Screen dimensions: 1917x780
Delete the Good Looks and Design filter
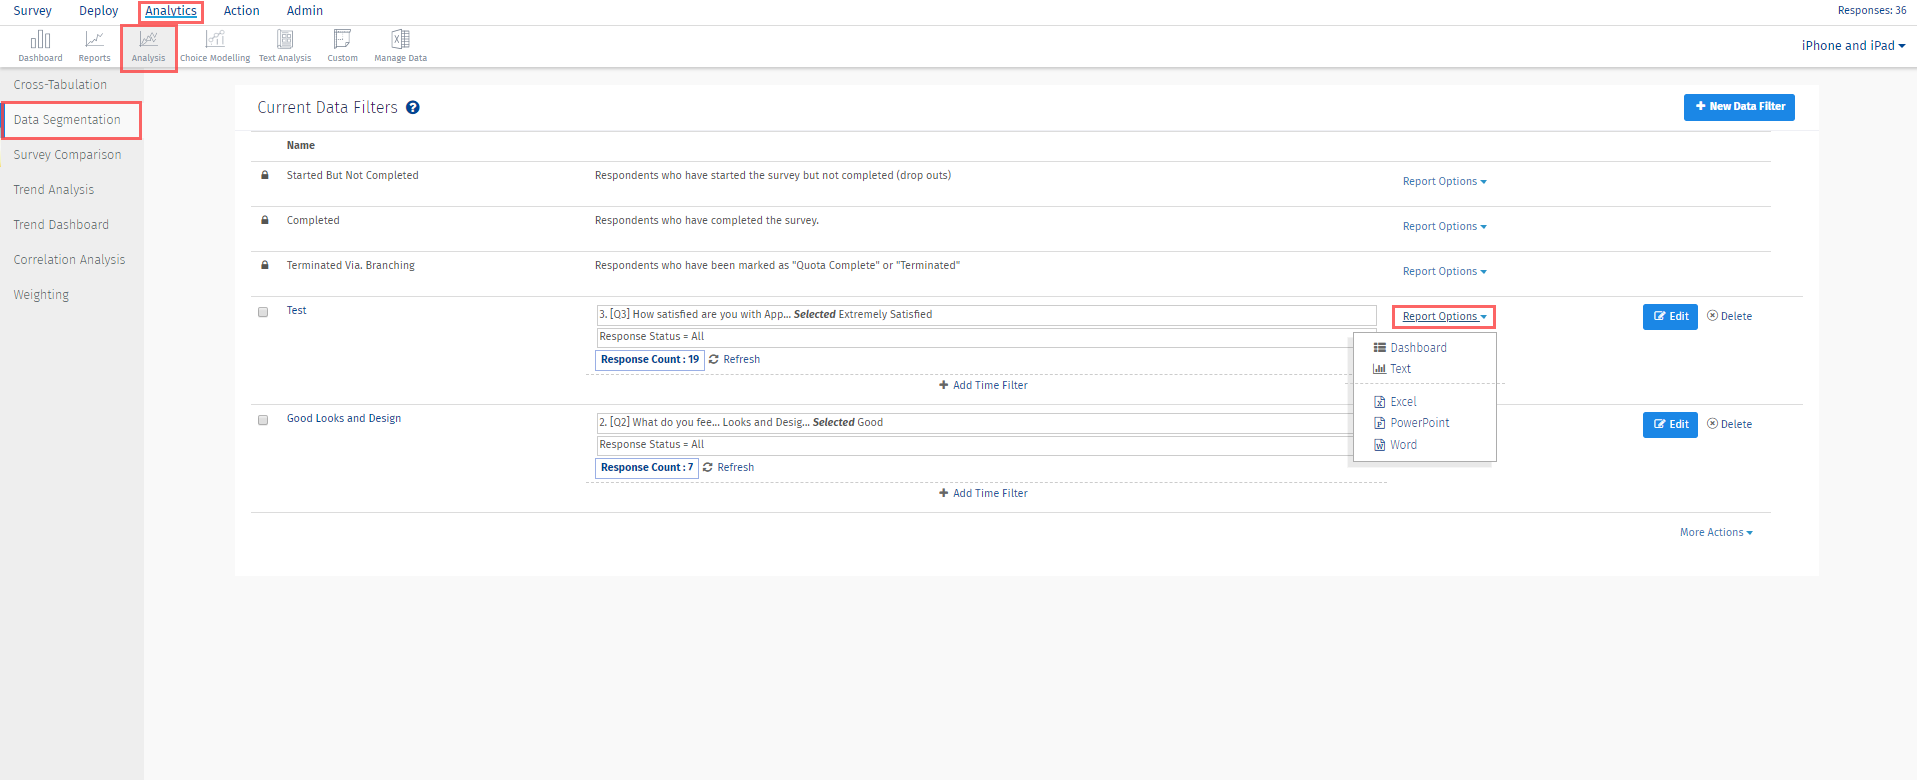point(1729,424)
